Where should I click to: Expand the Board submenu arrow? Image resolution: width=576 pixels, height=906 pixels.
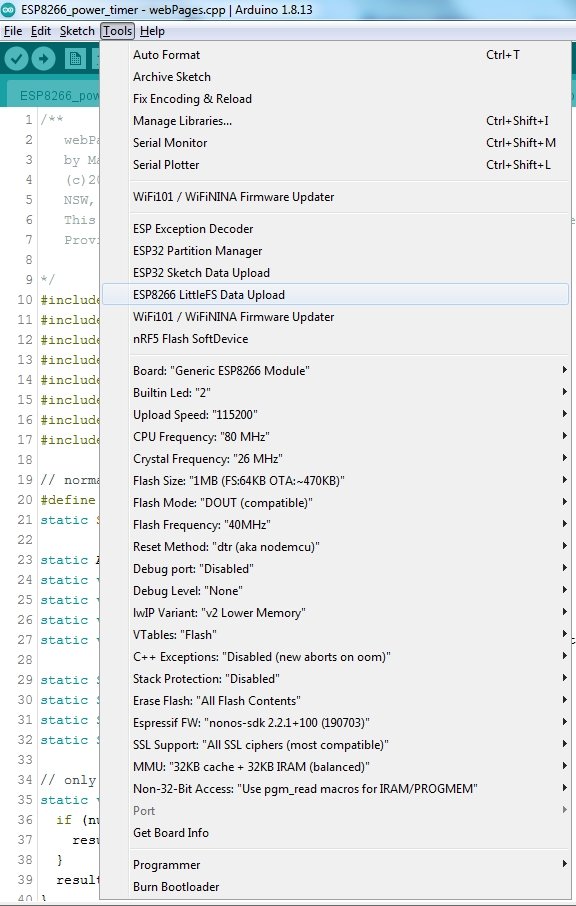[x=564, y=370]
